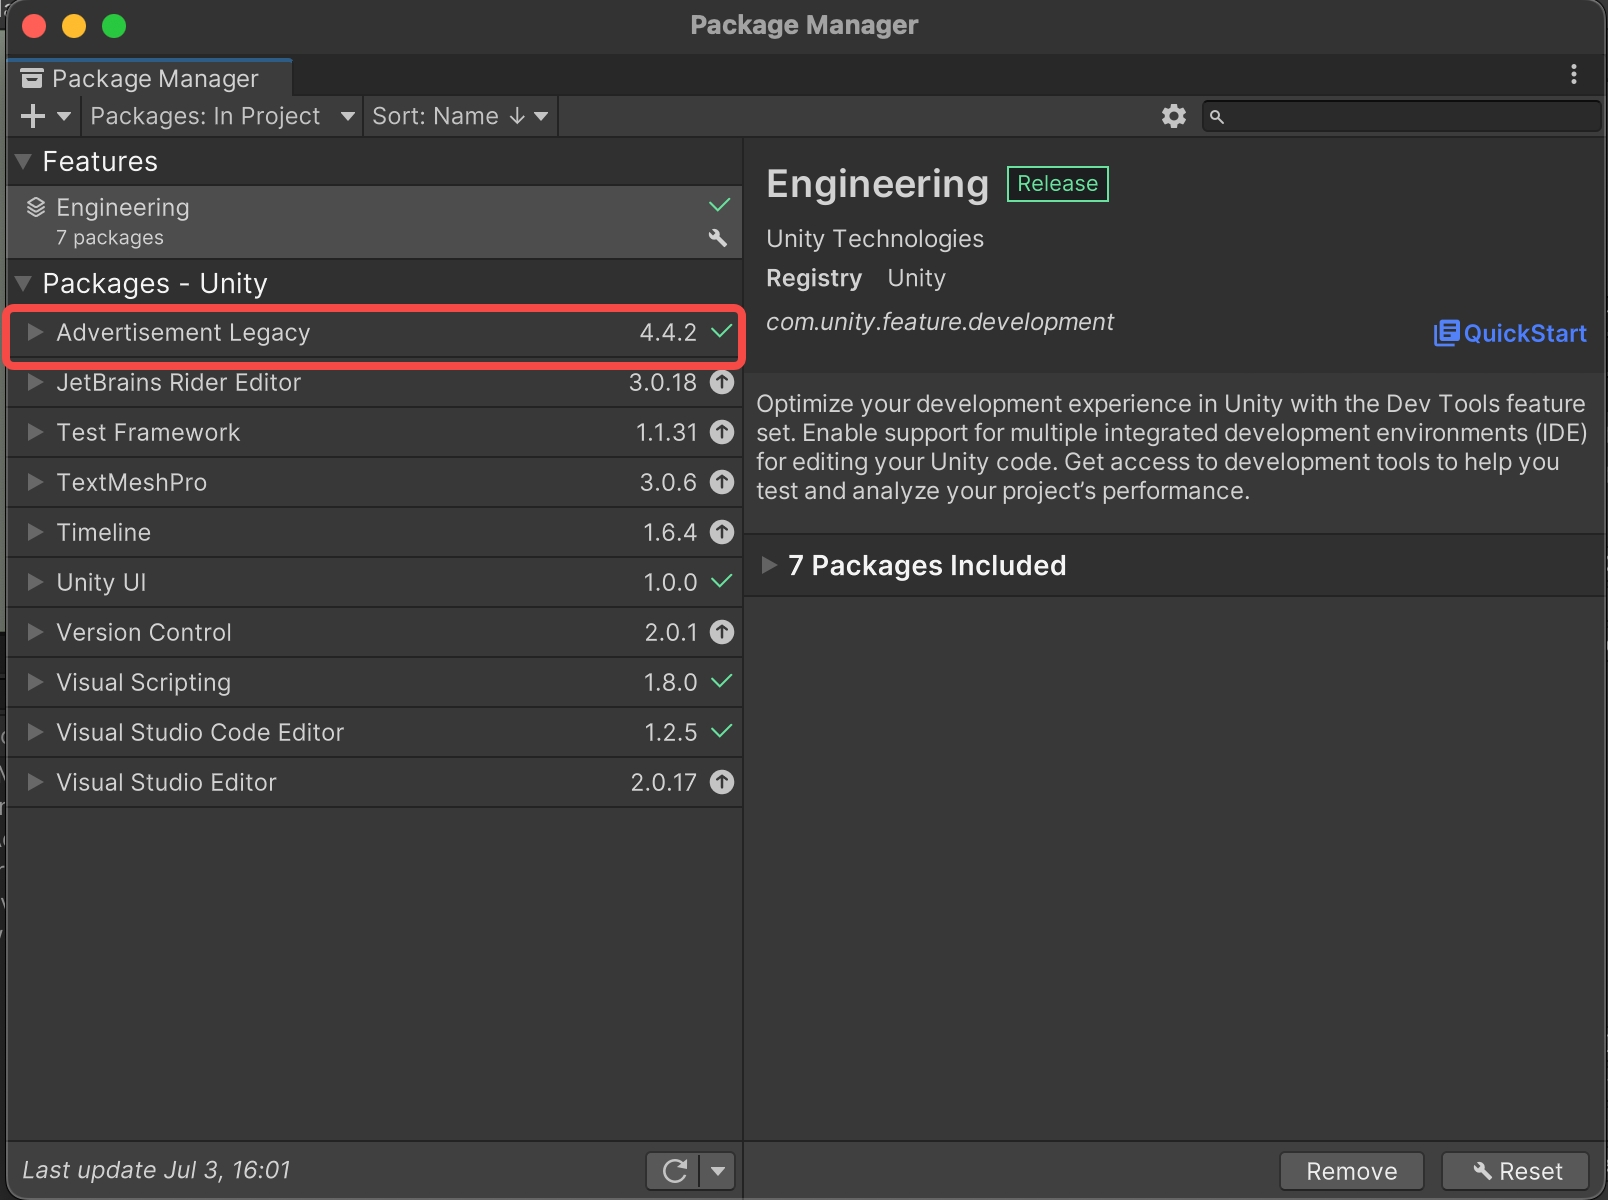Open the QuickStart link
1608x1200 pixels.
[1510, 333]
